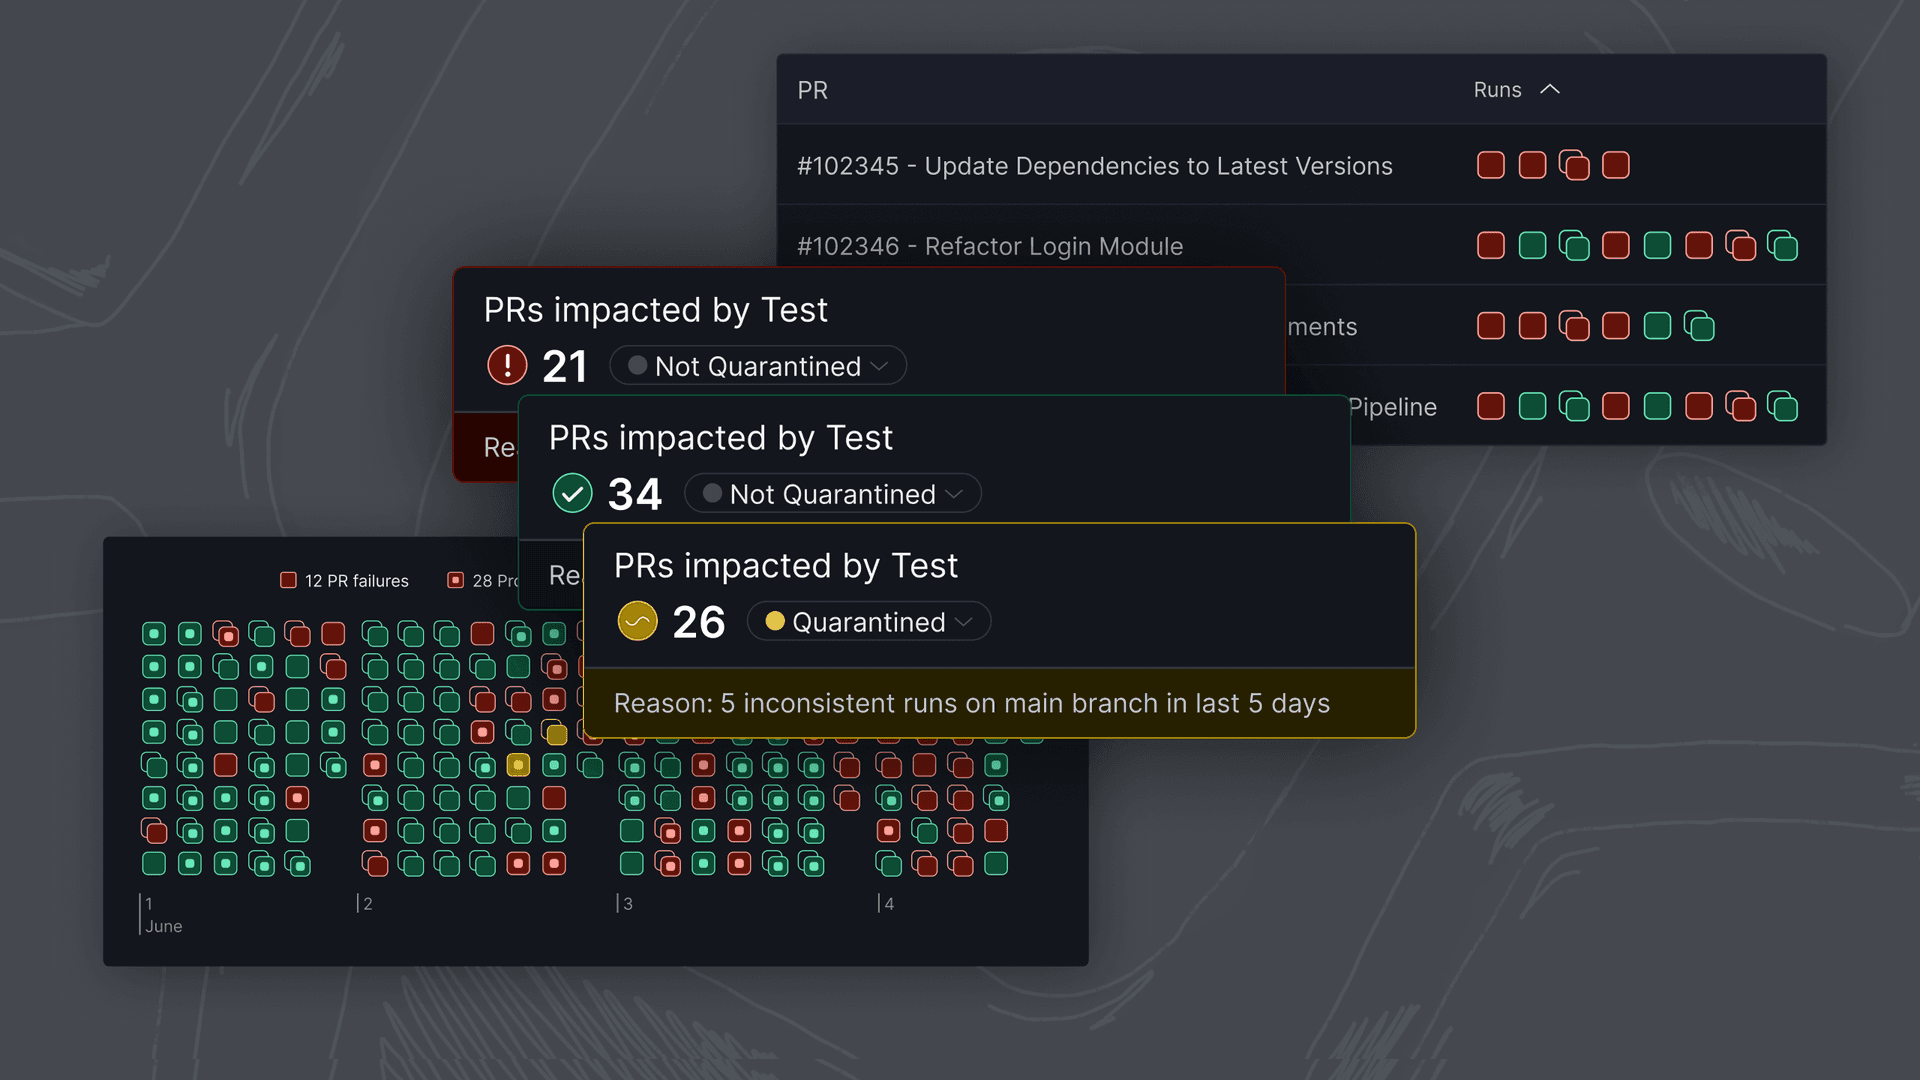Image resolution: width=1920 pixels, height=1080 pixels.
Task: Click the red alert icon beside 21
Action: click(x=507, y=366)
